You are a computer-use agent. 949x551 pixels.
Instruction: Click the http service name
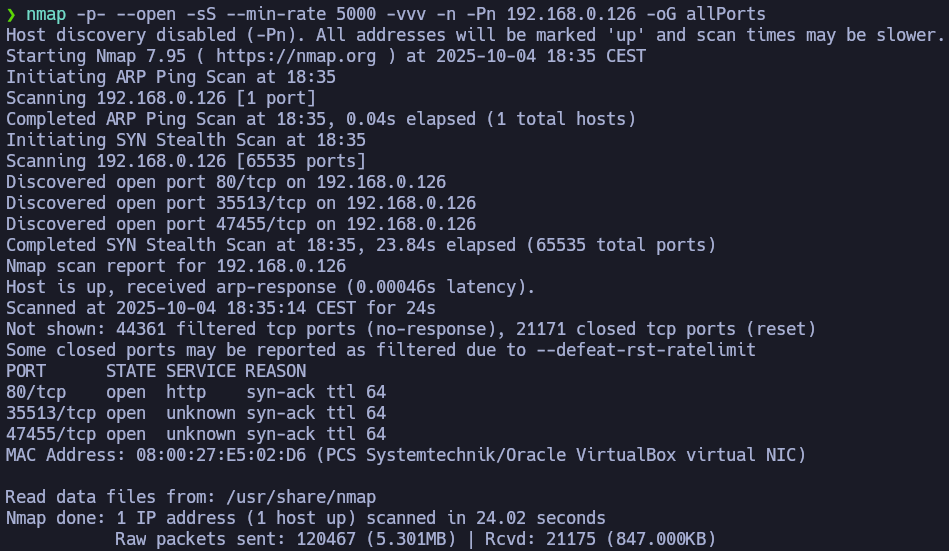click(x=185, y=392)
